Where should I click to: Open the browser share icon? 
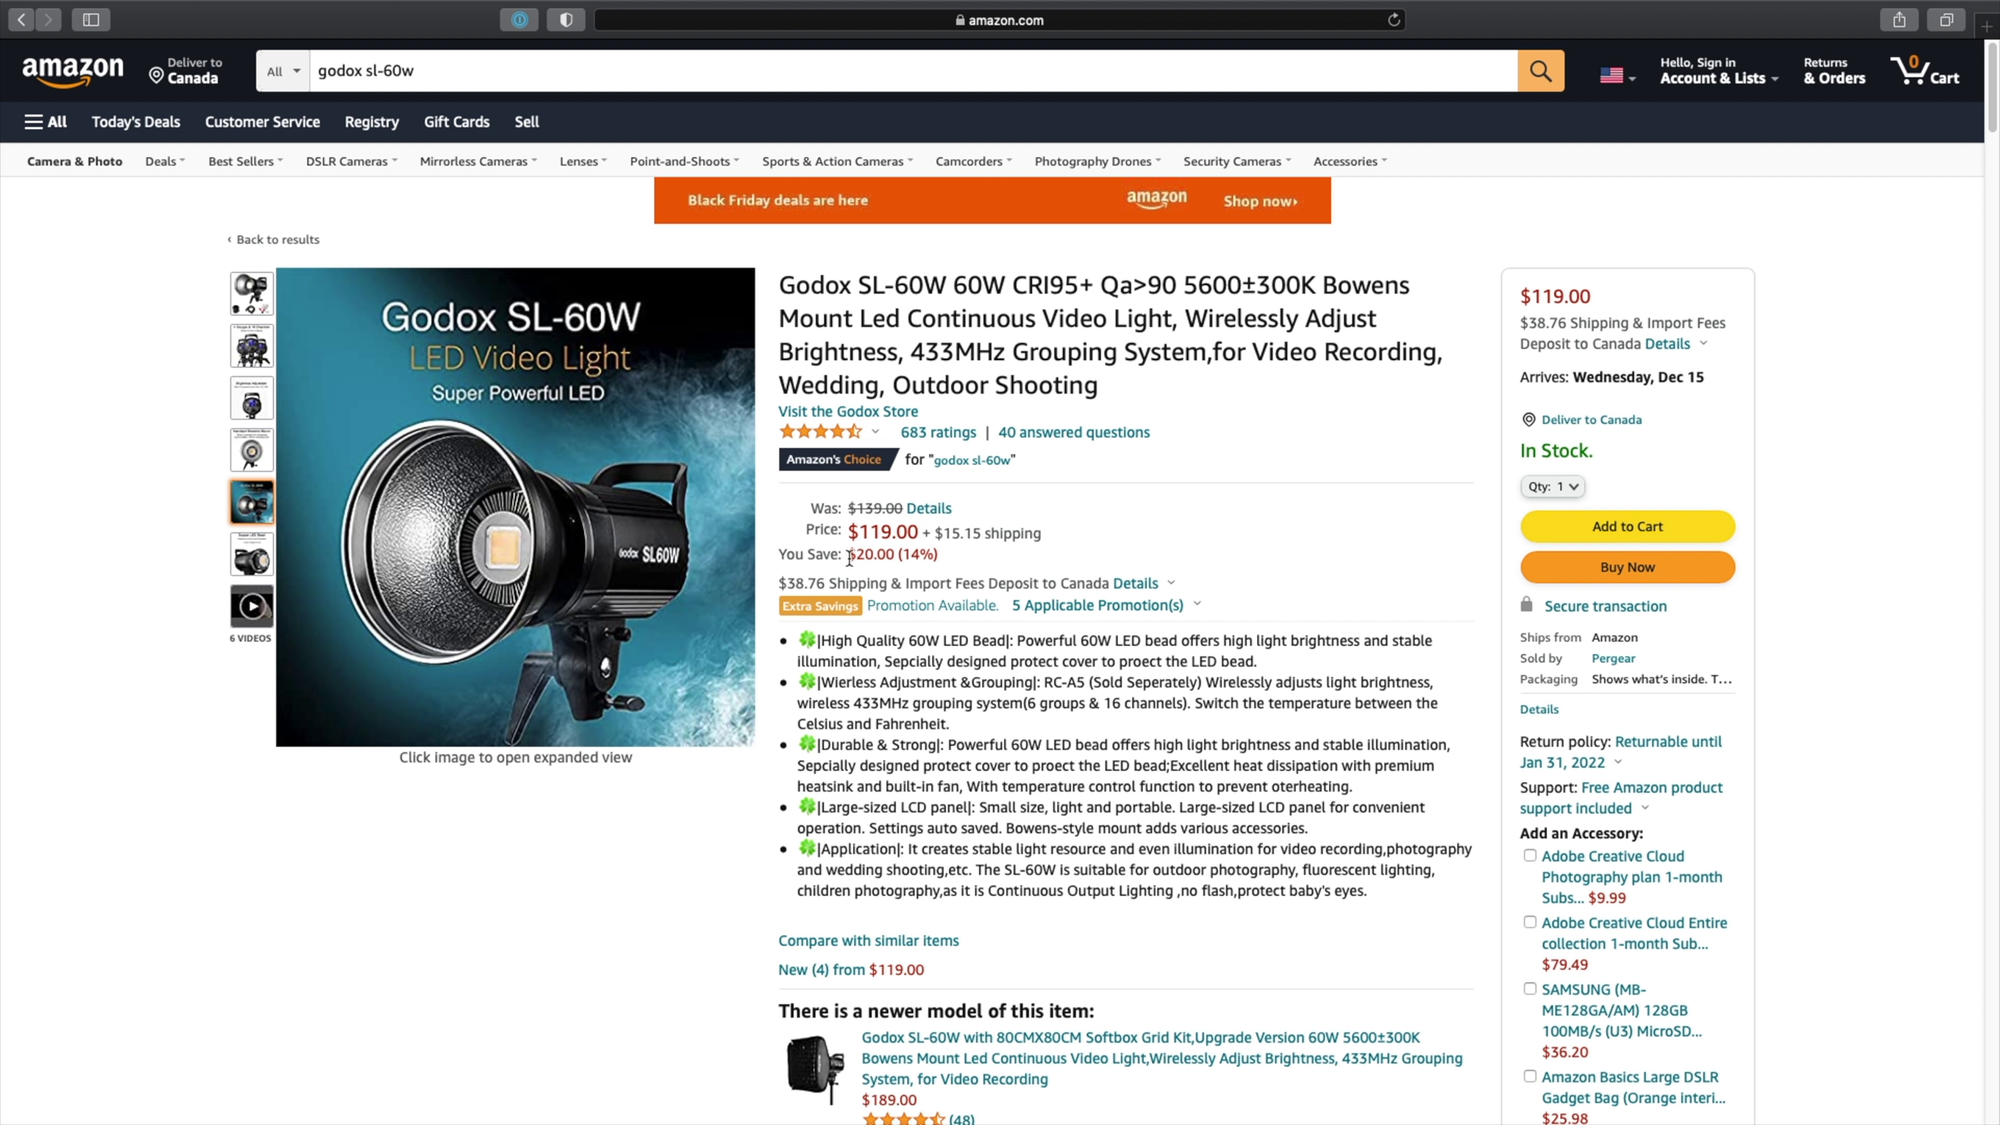tap(1899, 20)
